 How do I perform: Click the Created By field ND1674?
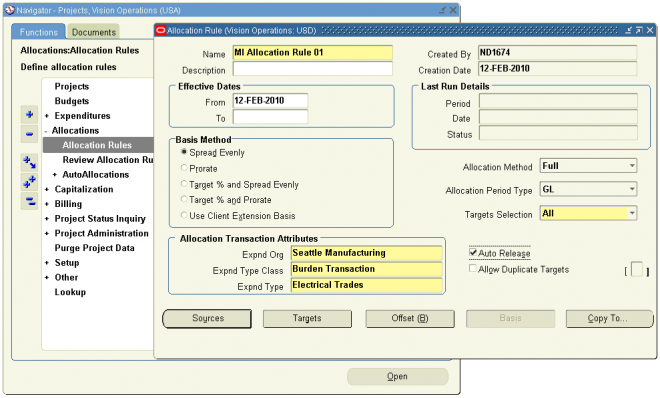pos(558,53)
